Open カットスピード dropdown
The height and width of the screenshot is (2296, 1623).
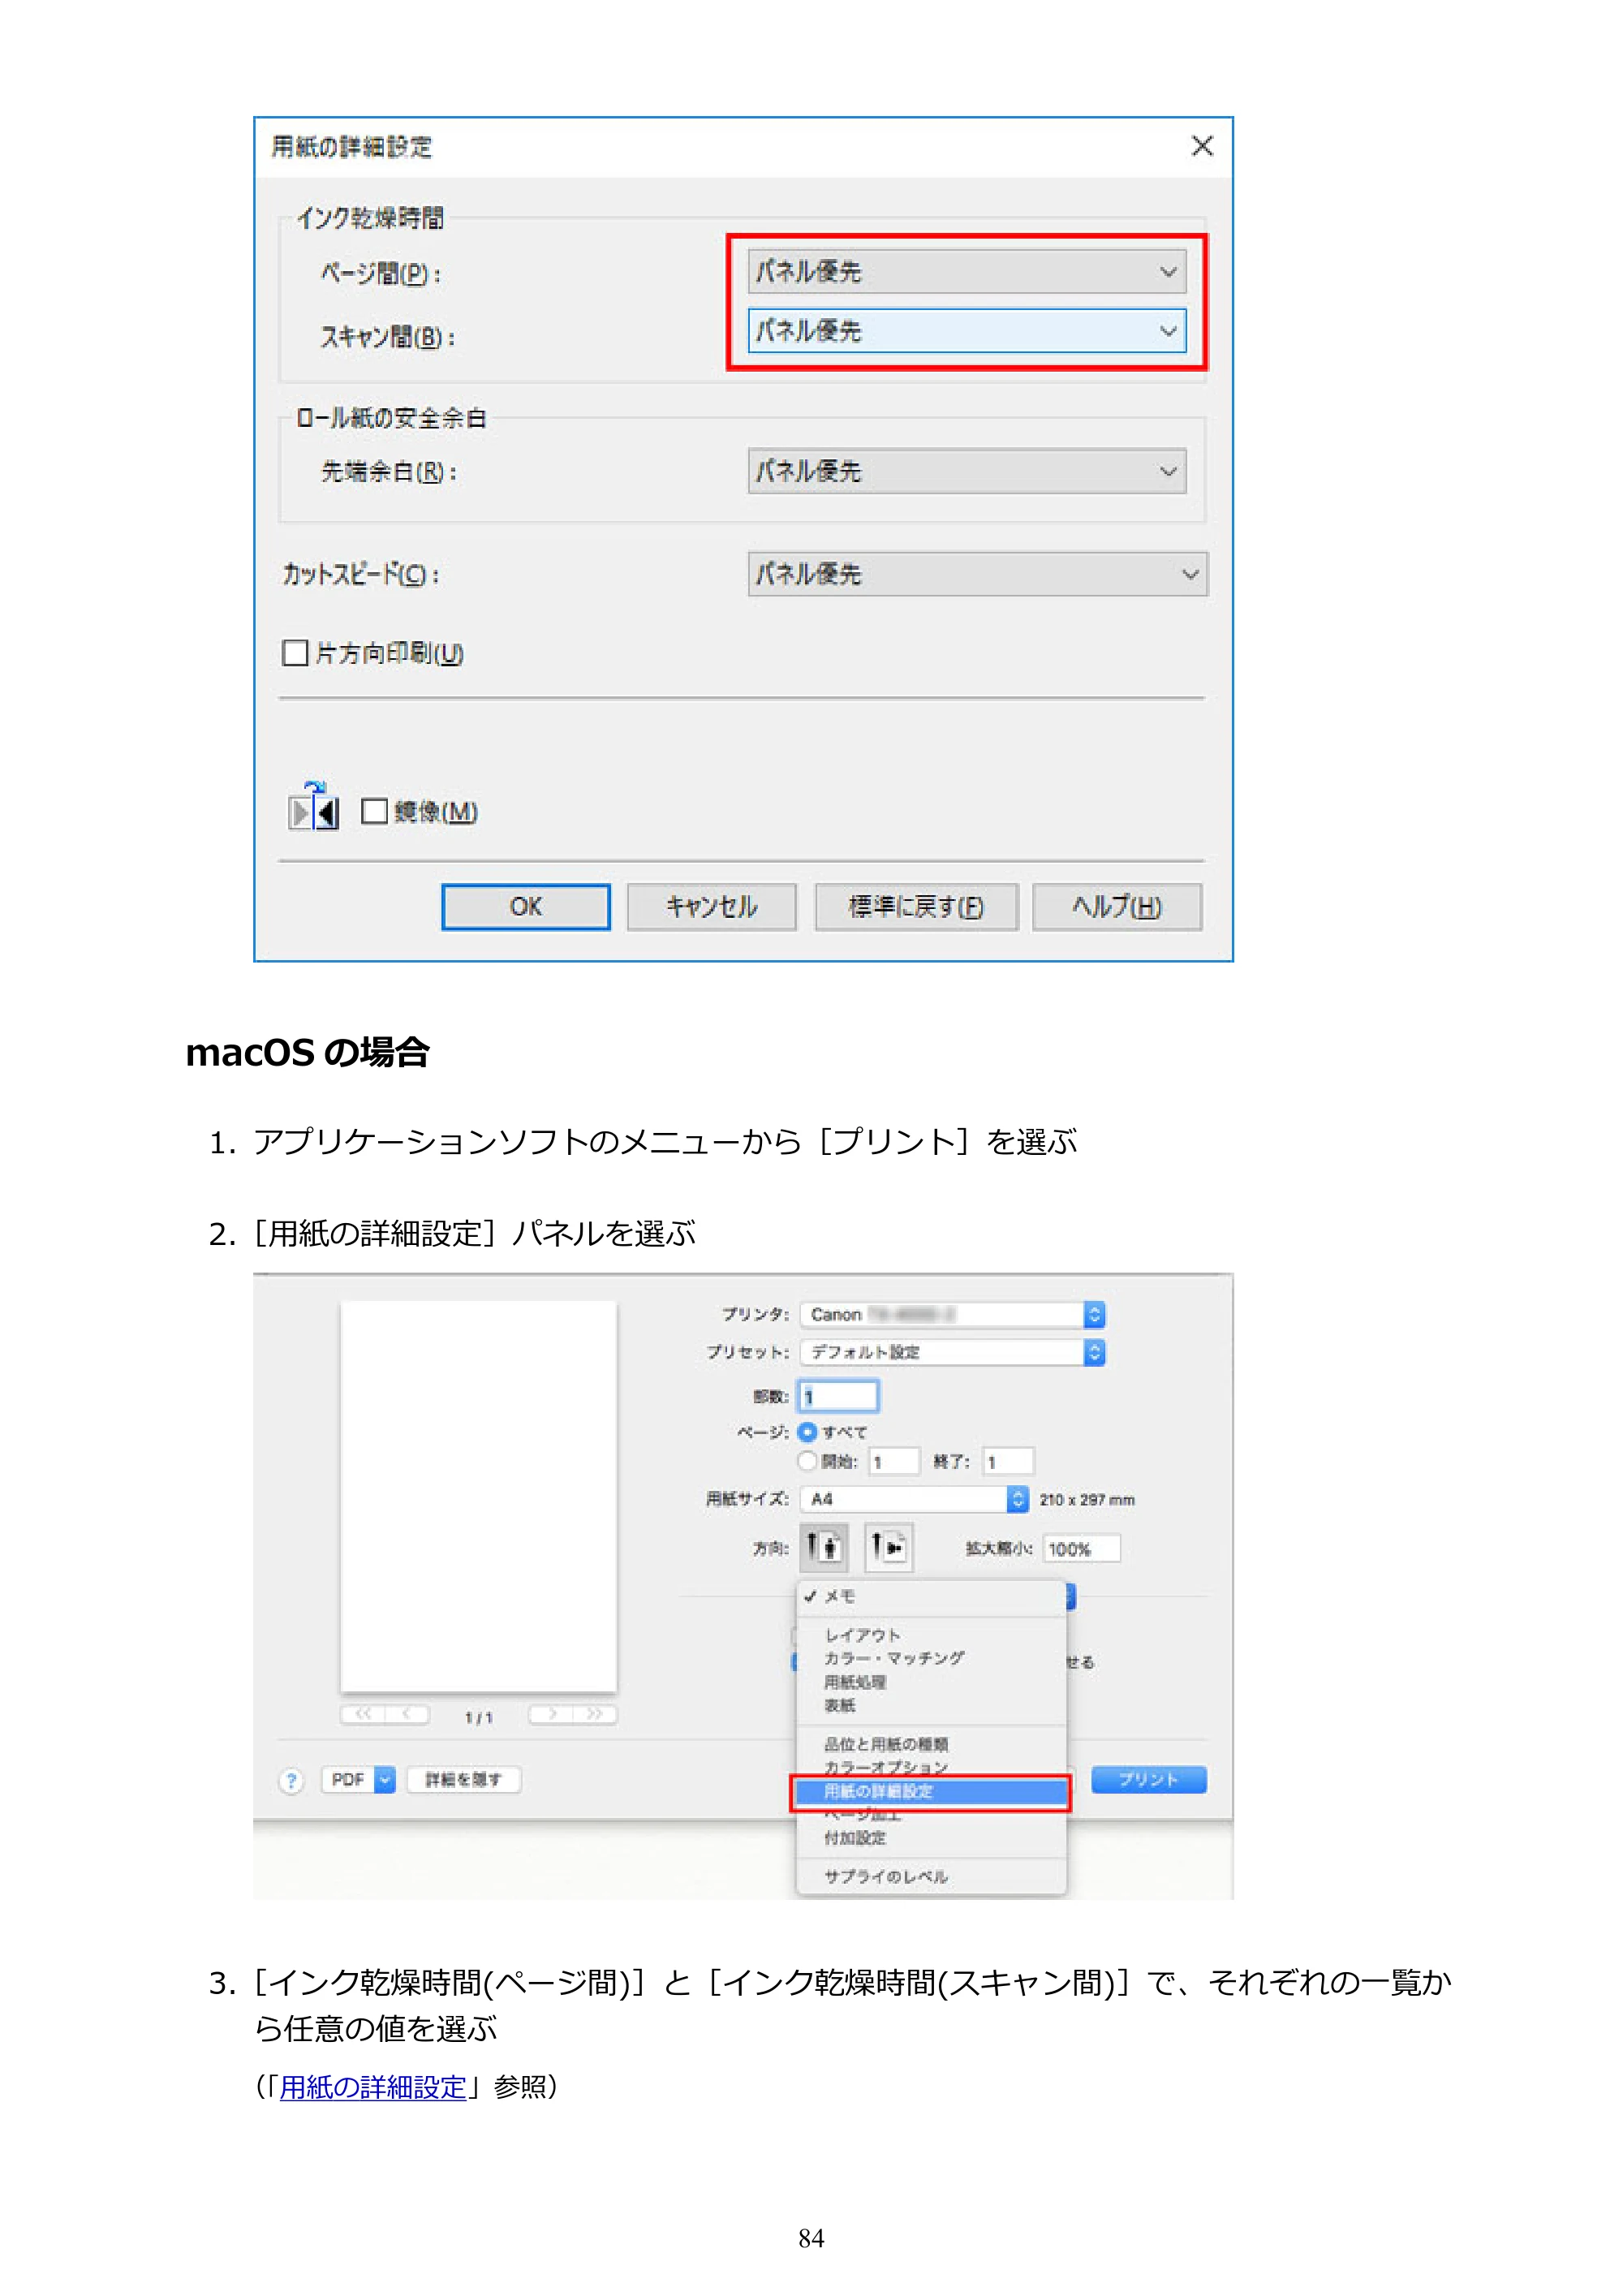978,574
